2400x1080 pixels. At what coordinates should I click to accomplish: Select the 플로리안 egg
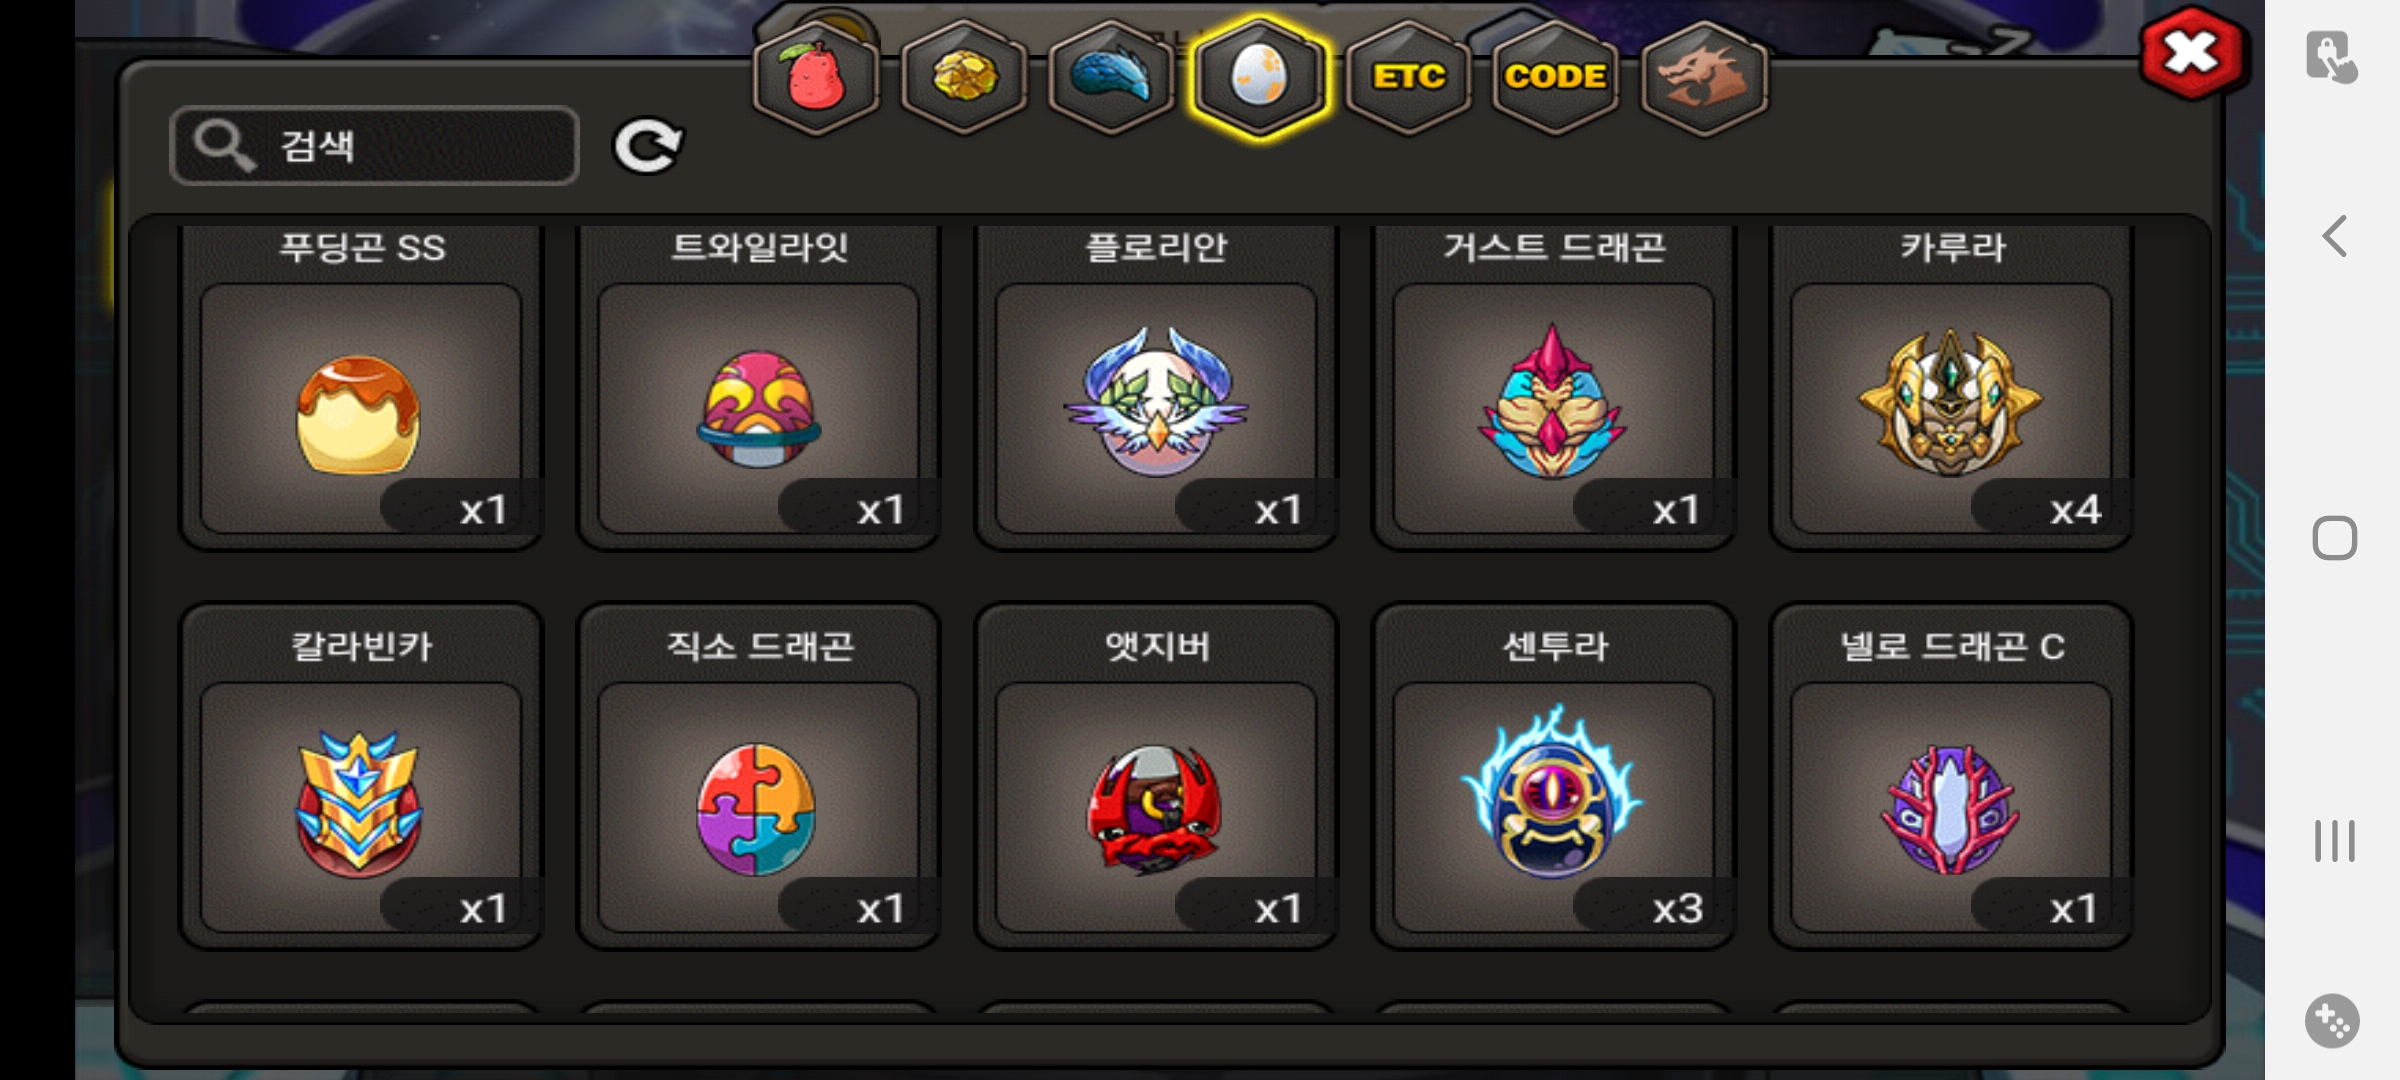coord(1156,388)
